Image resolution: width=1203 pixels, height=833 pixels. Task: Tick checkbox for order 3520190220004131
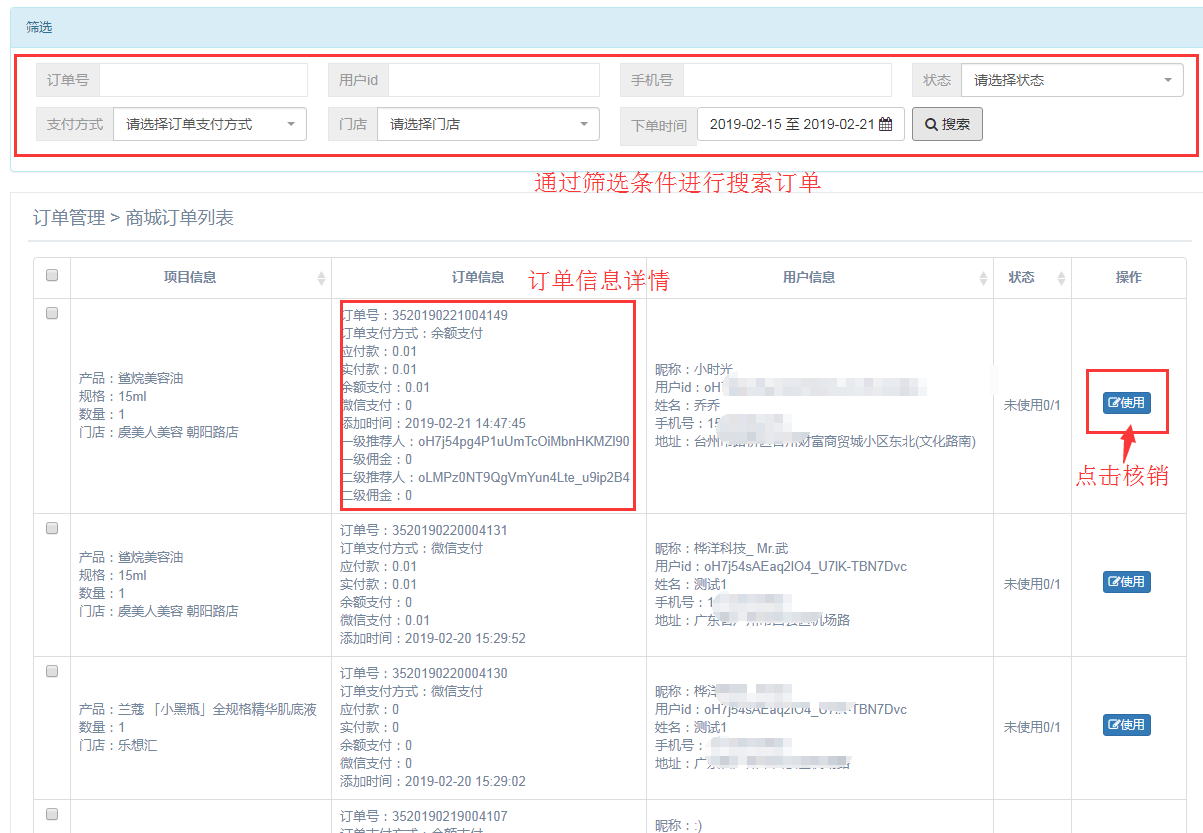point(52,528)
